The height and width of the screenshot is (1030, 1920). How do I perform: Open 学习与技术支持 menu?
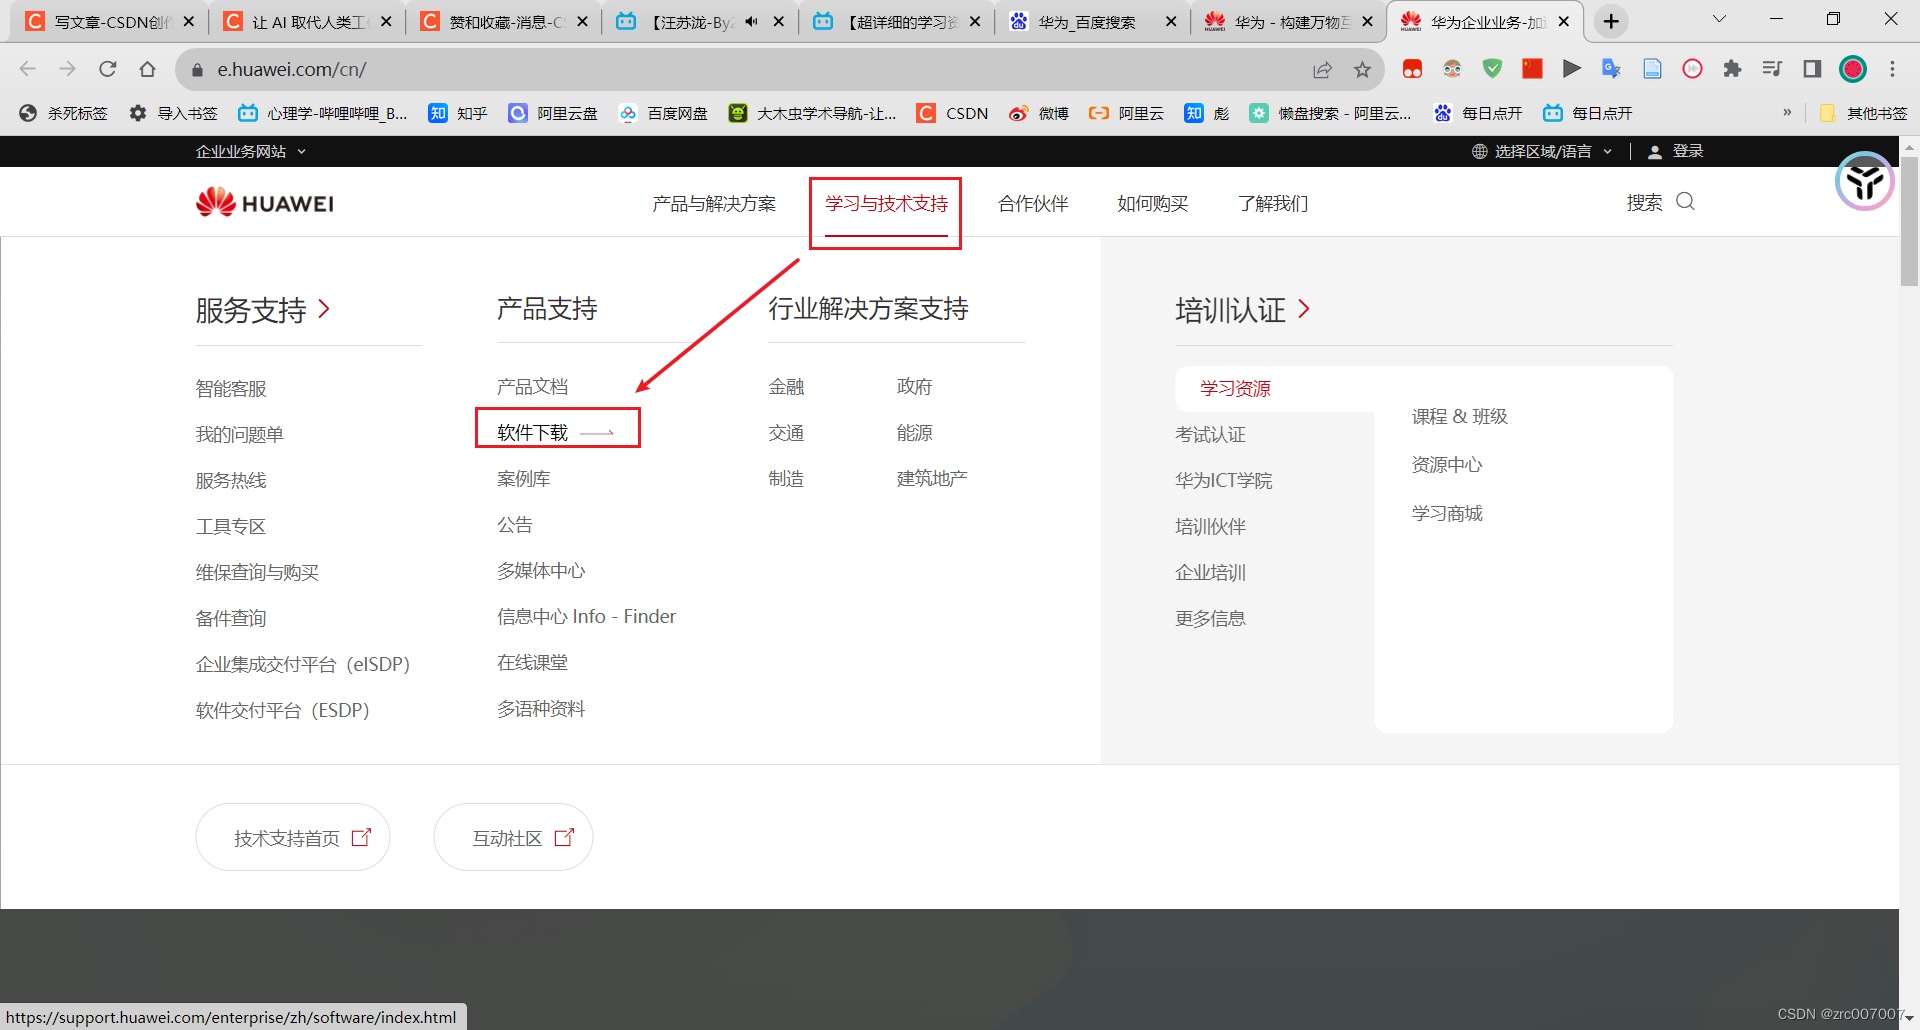pos(886,203)
